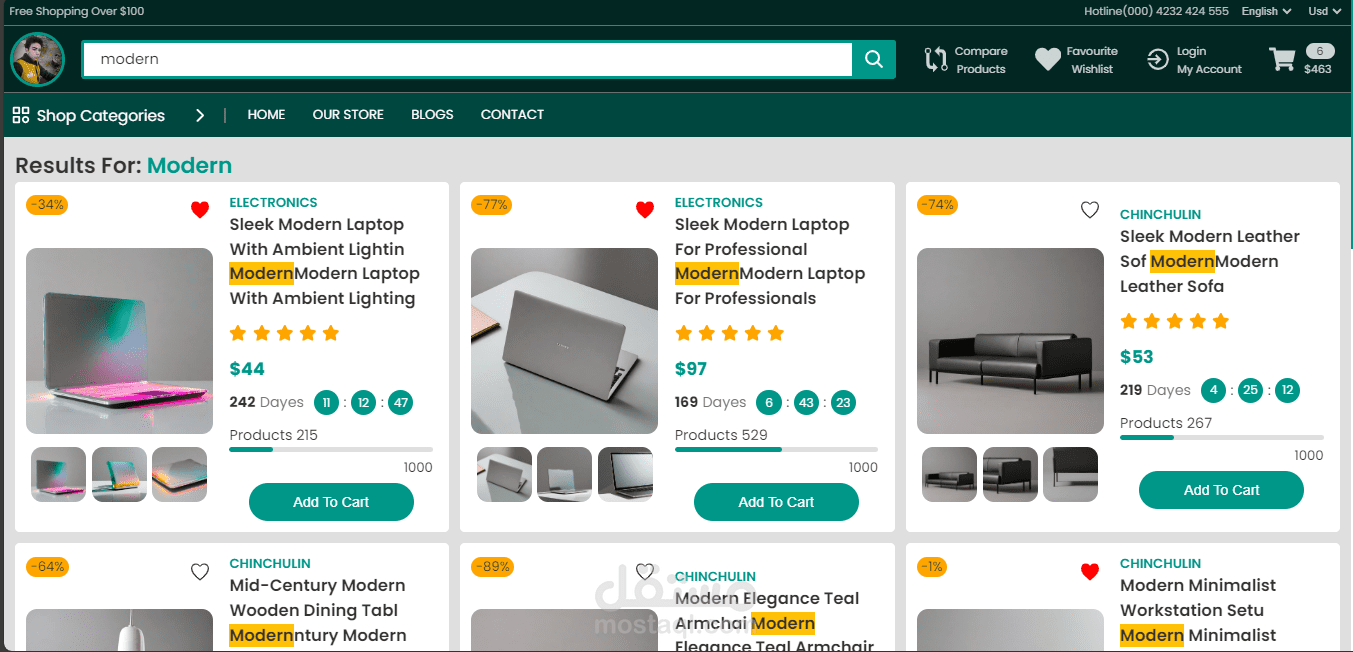Click the search magnifier icon

click(872, 59)
